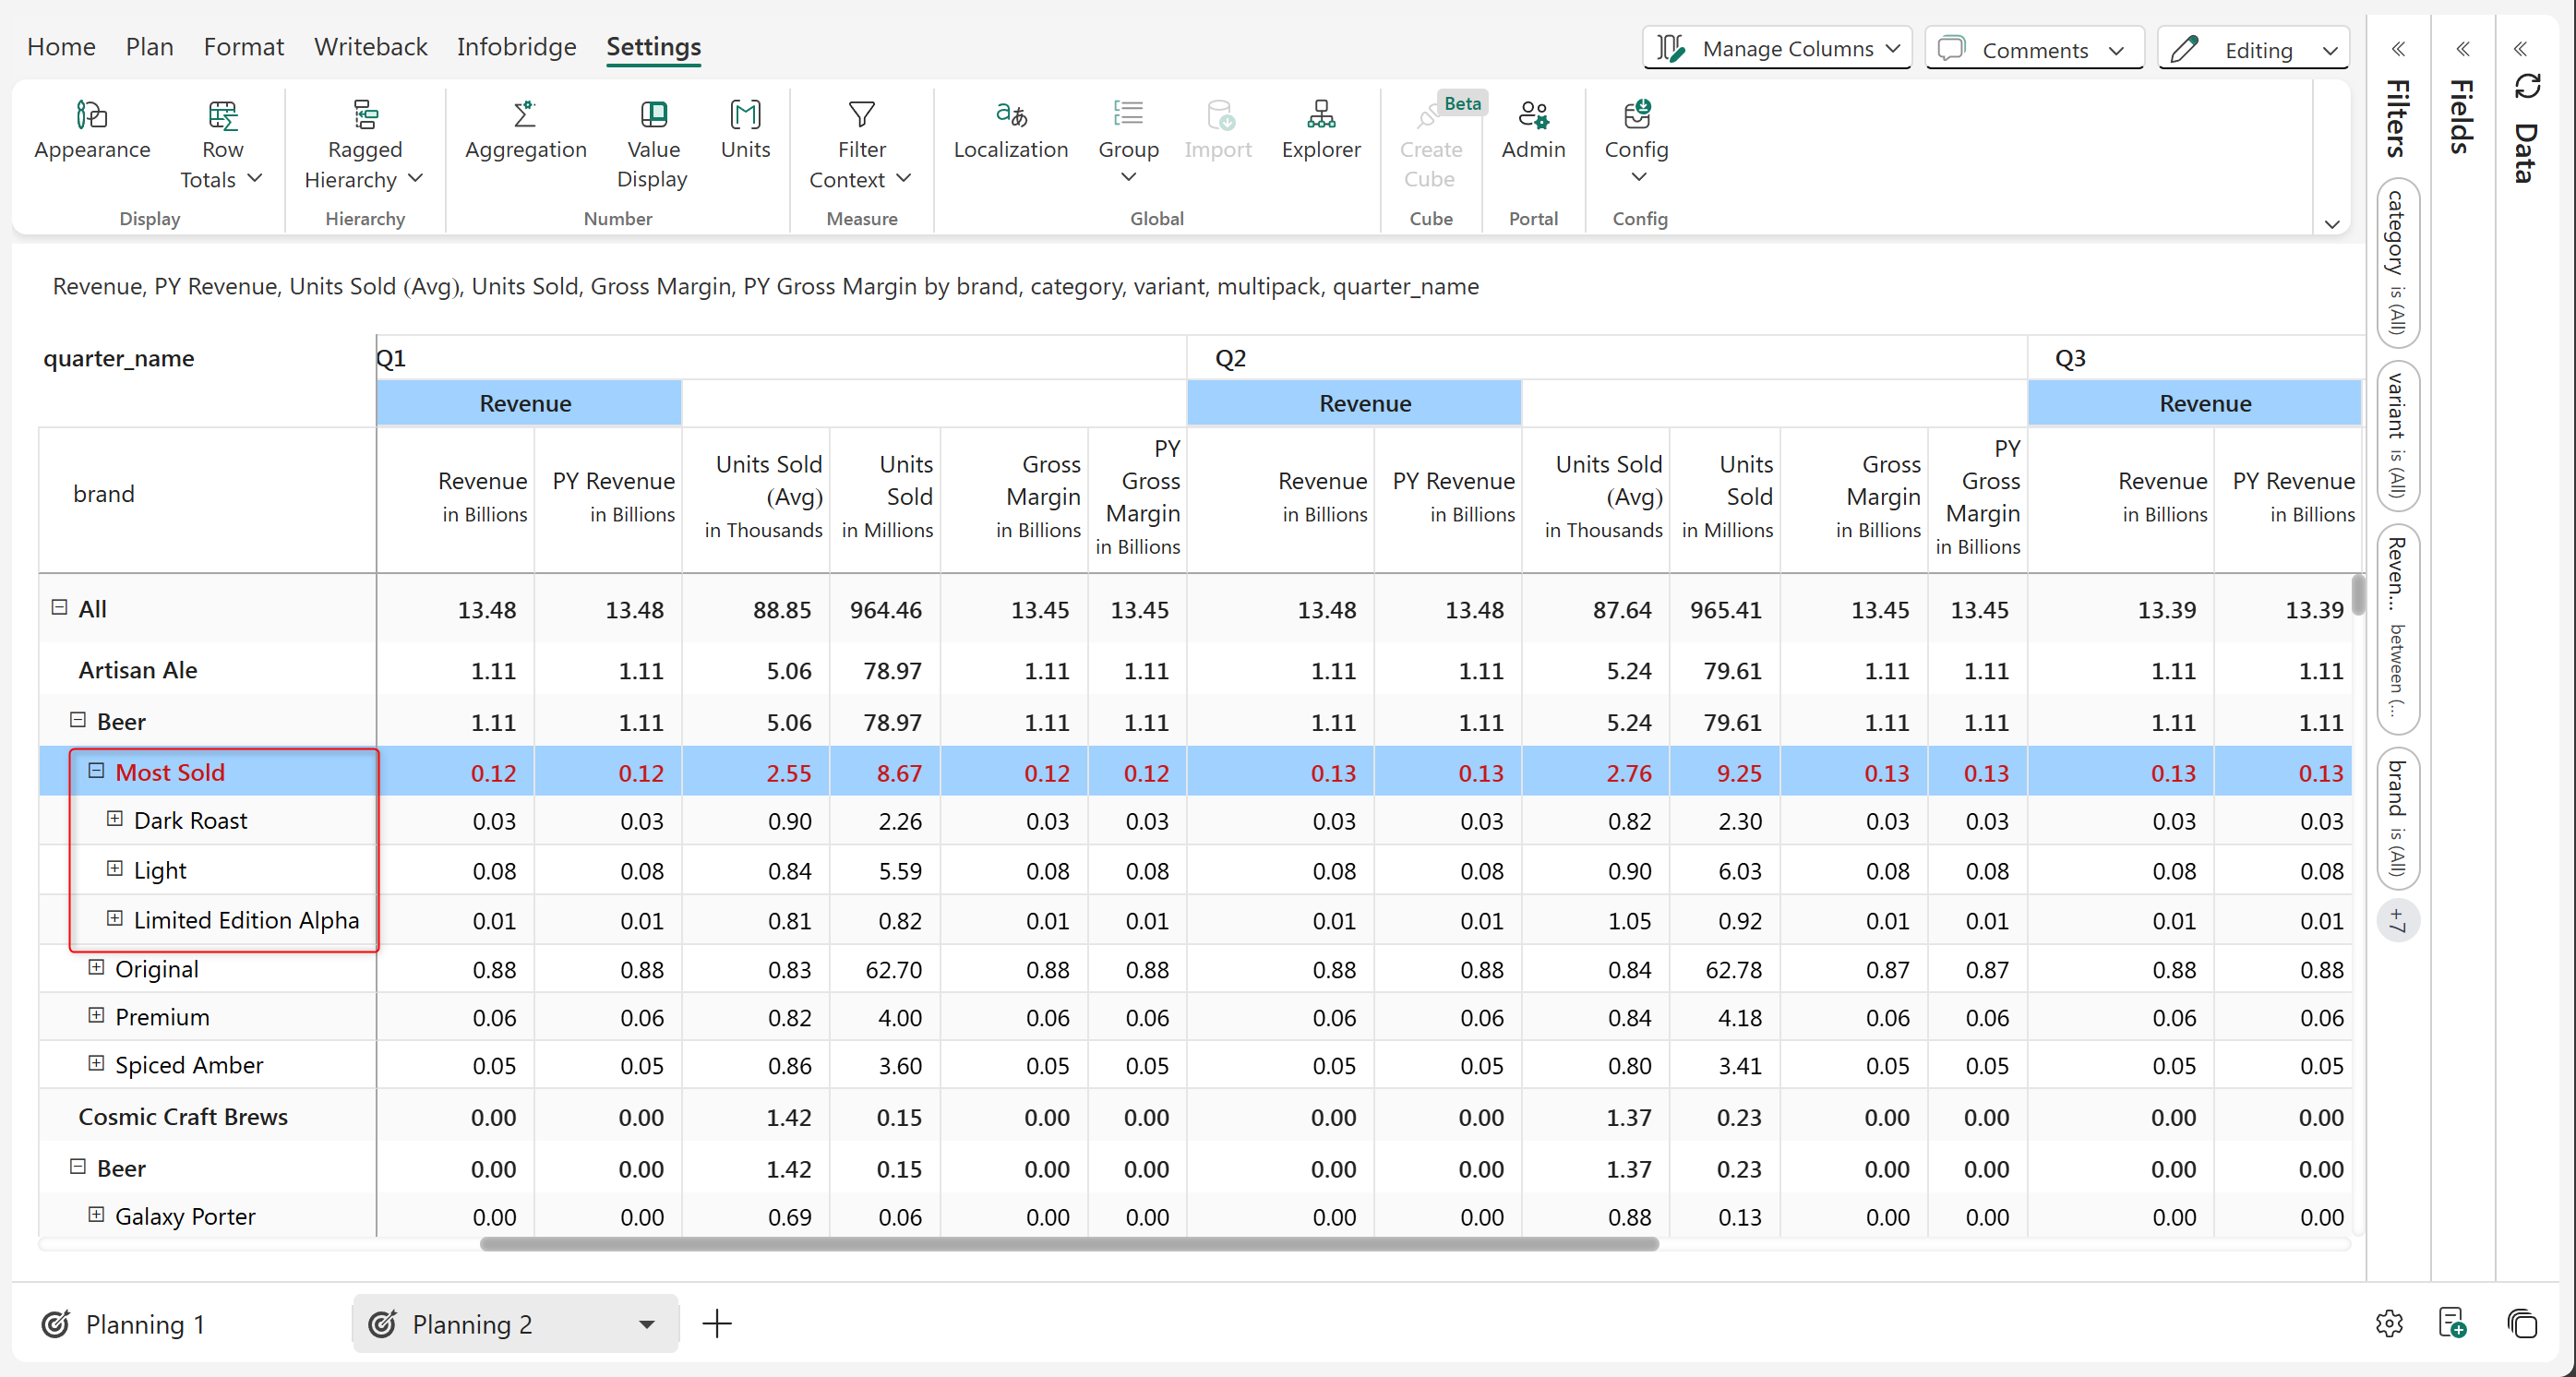2576x1377 pixels.
Task: Switch to the Writeback tab
Action: [x=370, y=47]
